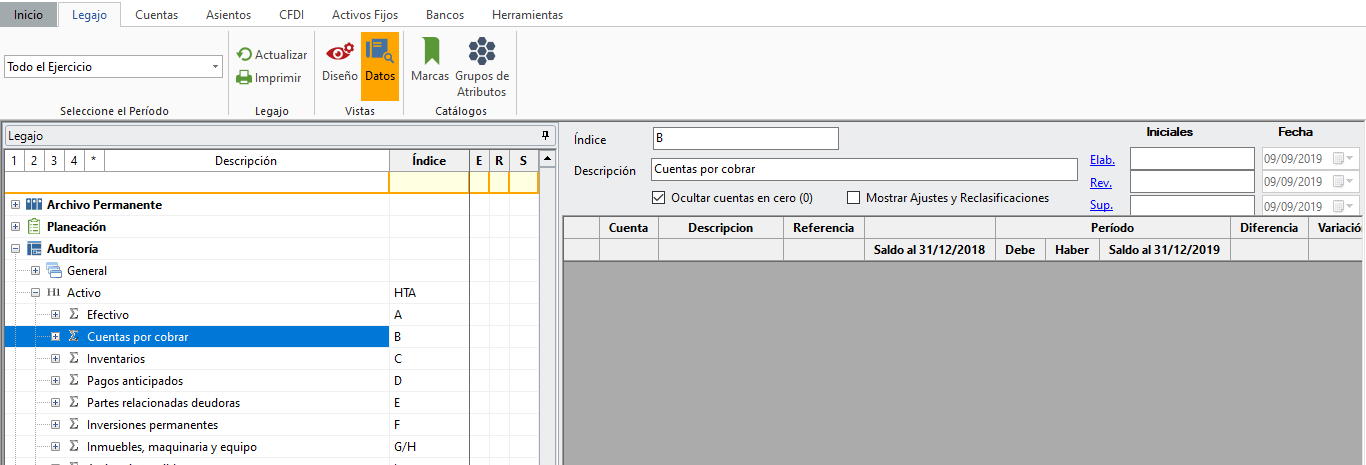
Task: Select Inventarios in the tree
Action: pyautogui.click(x=116, y=359)
